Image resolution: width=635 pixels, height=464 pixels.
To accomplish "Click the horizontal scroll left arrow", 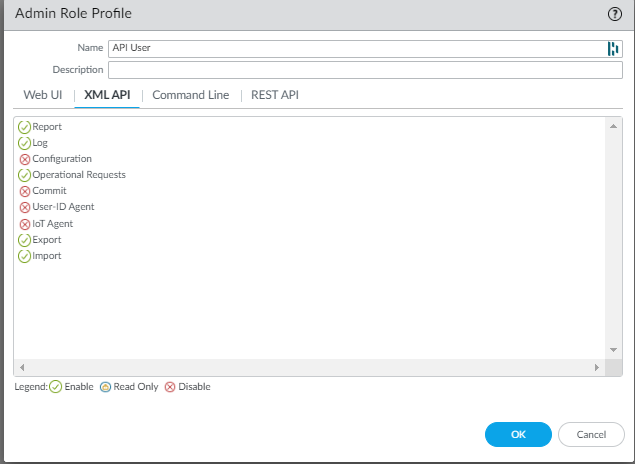I will click(x=22, y=367).
